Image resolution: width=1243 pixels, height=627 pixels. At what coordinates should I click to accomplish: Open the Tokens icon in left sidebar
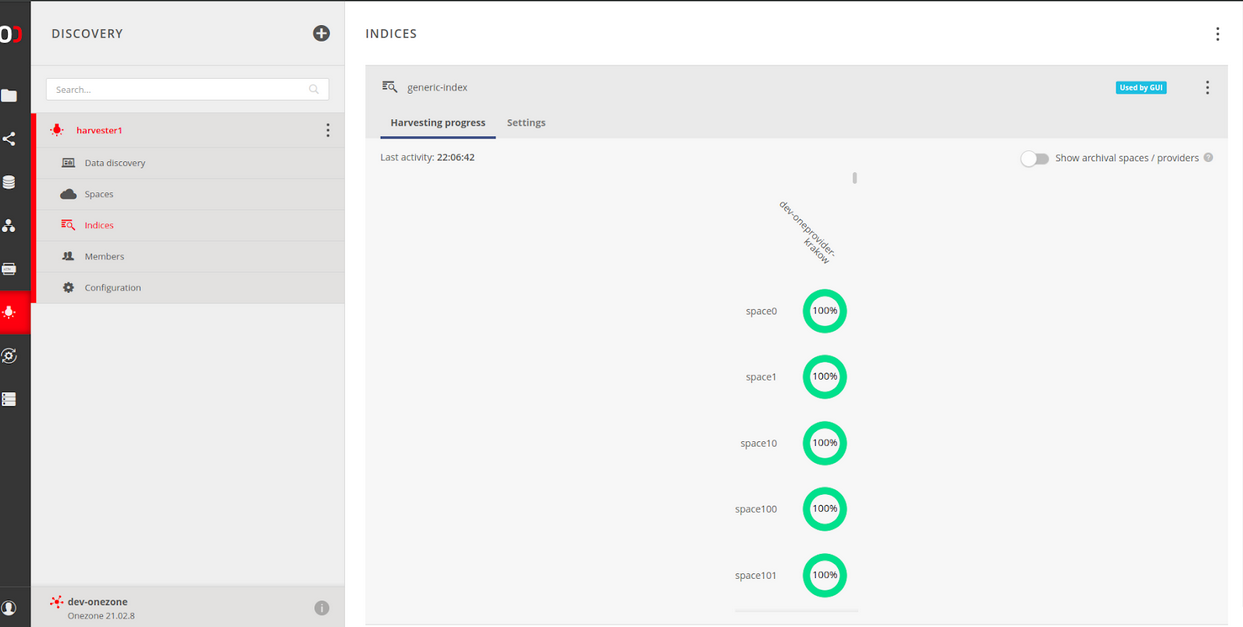pyautogui.click(x=9, y=269)
